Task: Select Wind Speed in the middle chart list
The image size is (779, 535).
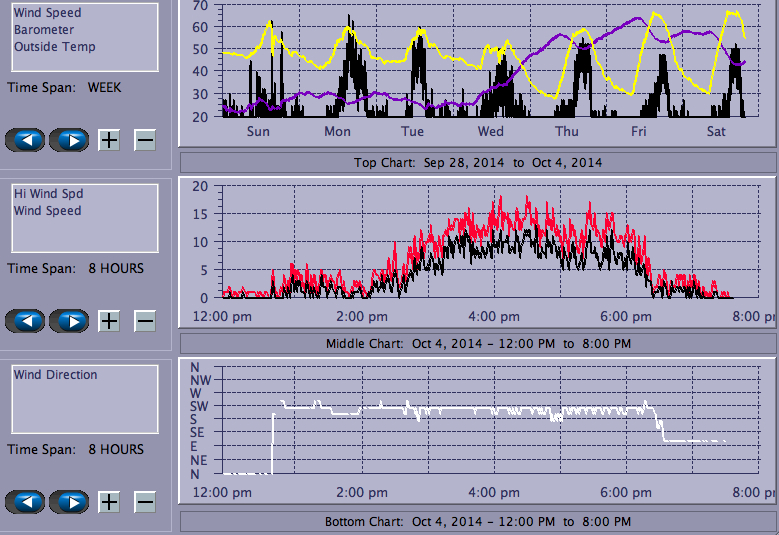Action: (x=47, y=211)
